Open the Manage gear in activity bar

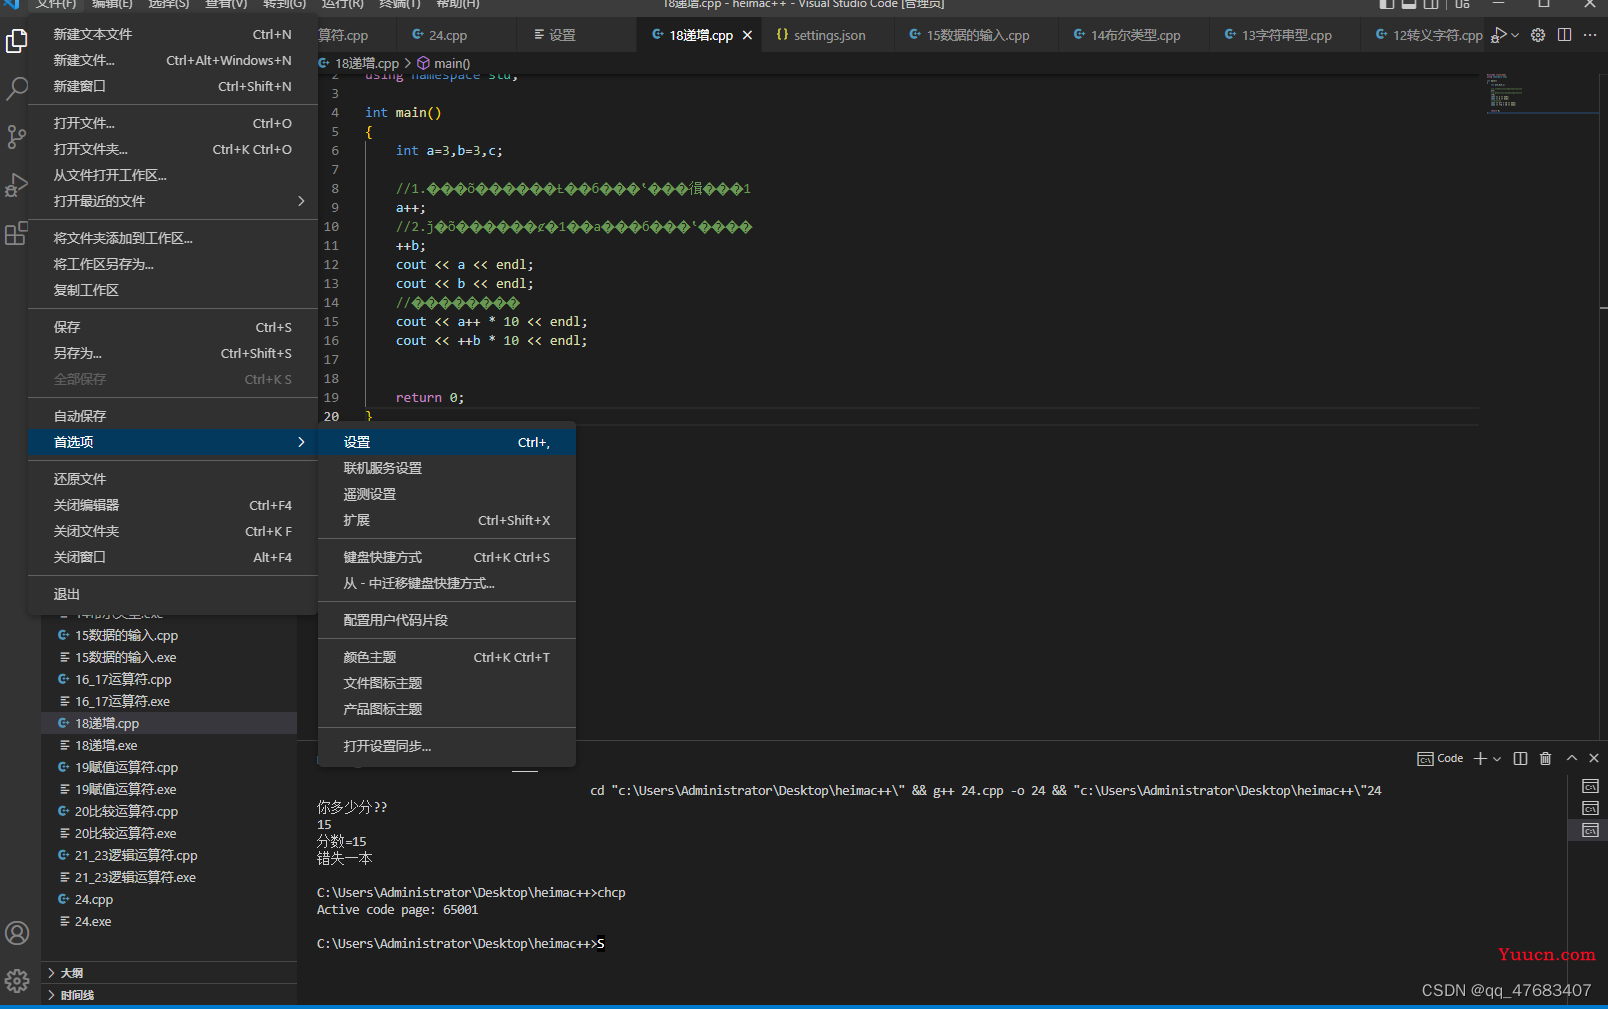(x=17, y=981)
